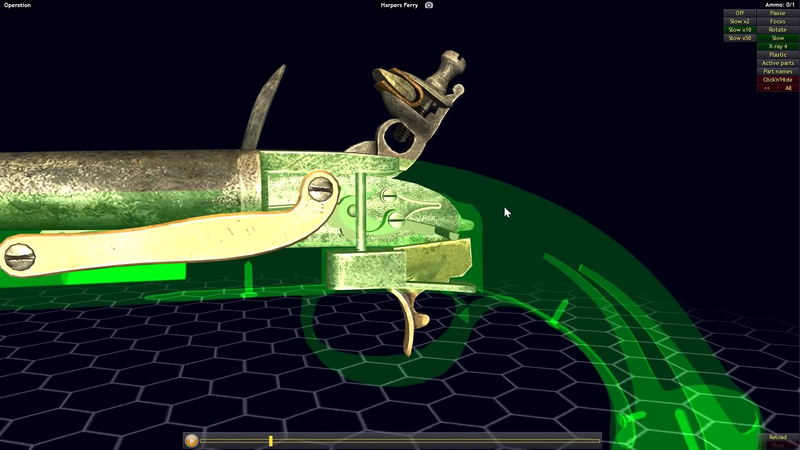800x450 pixels.
Task: Click the Harpers Ferry title
Action: click(400, 5)
